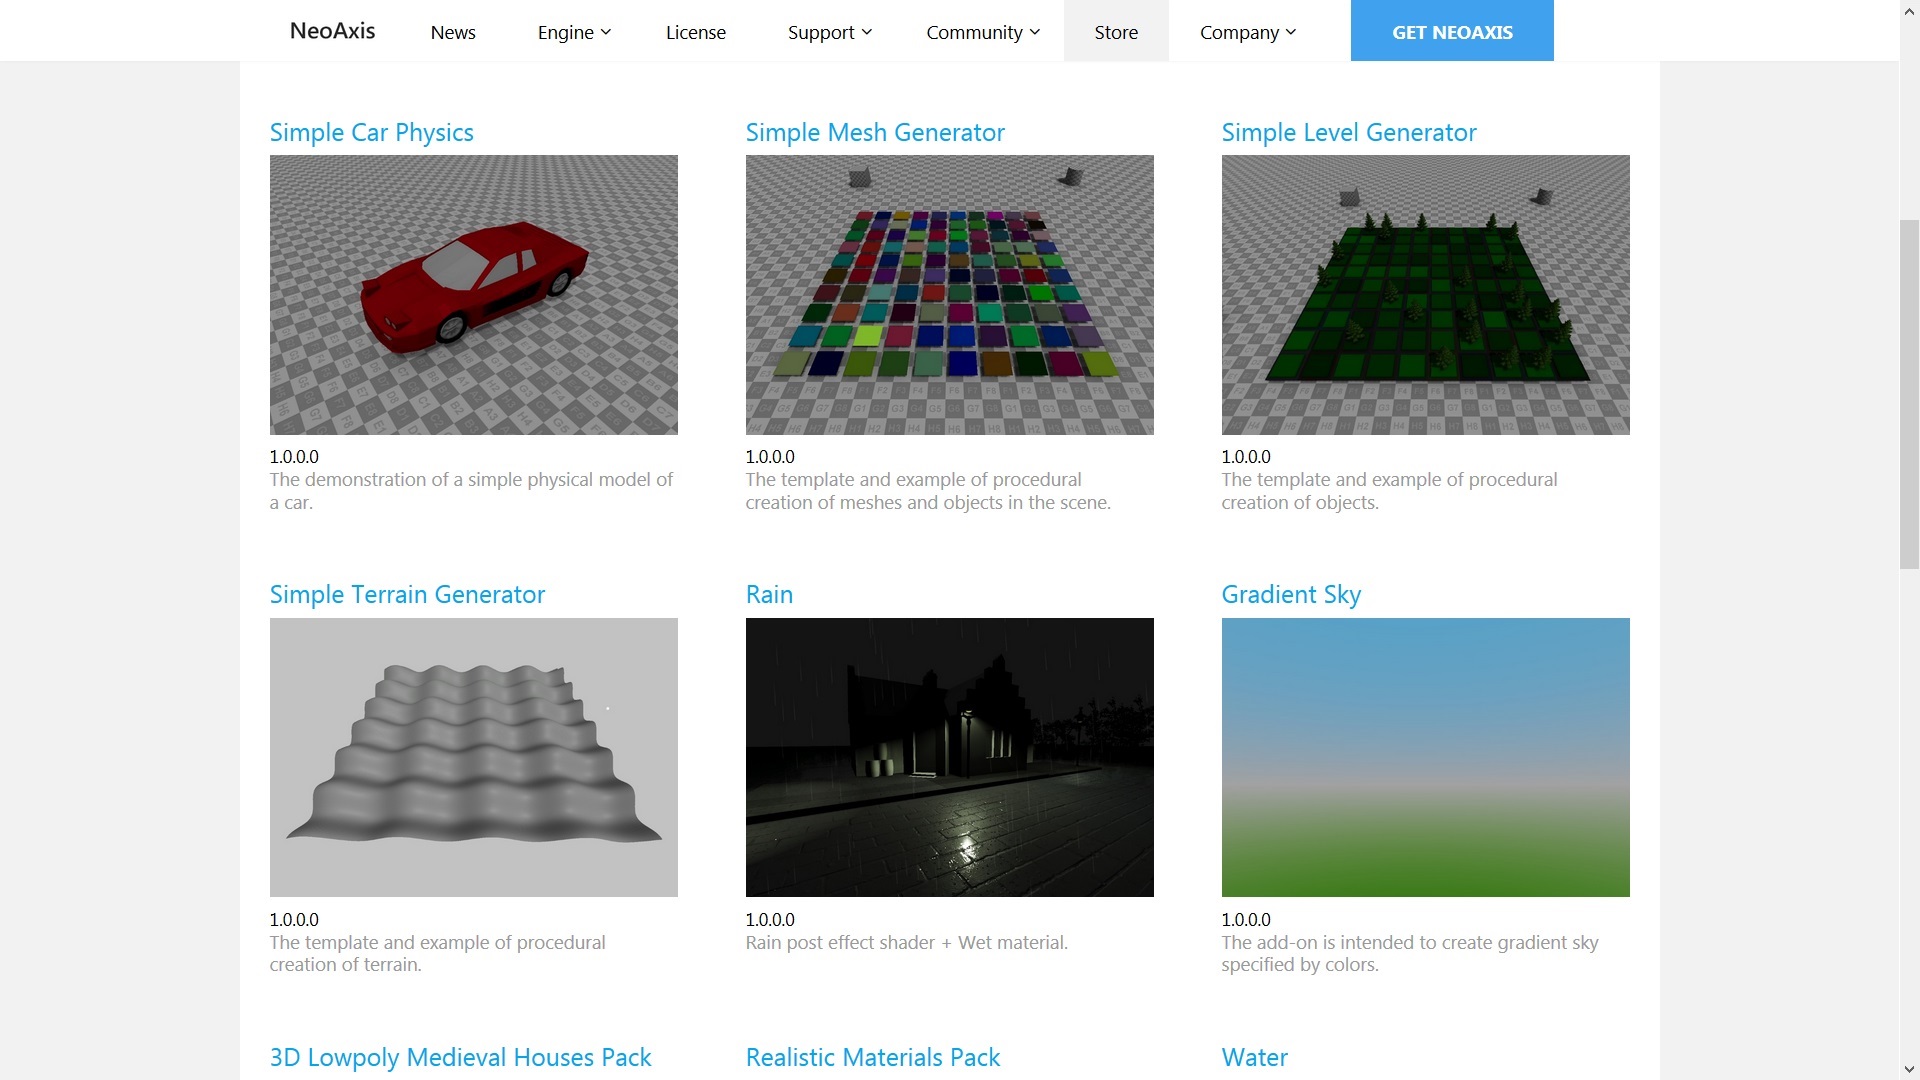Open the 3D Lowpoly Medieval Houses Pack link
The width and height of the screenshot is (1920, 1080).
[x=460, y=1057]
